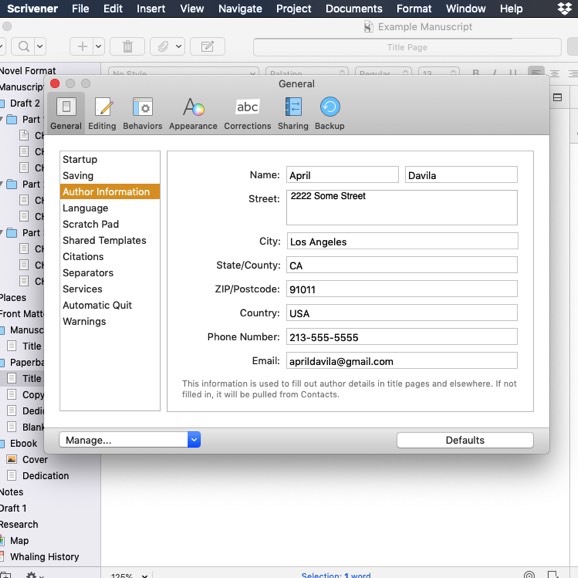Select Automatic Quit in the settings list
578x578 pixels.
[110, 305]
